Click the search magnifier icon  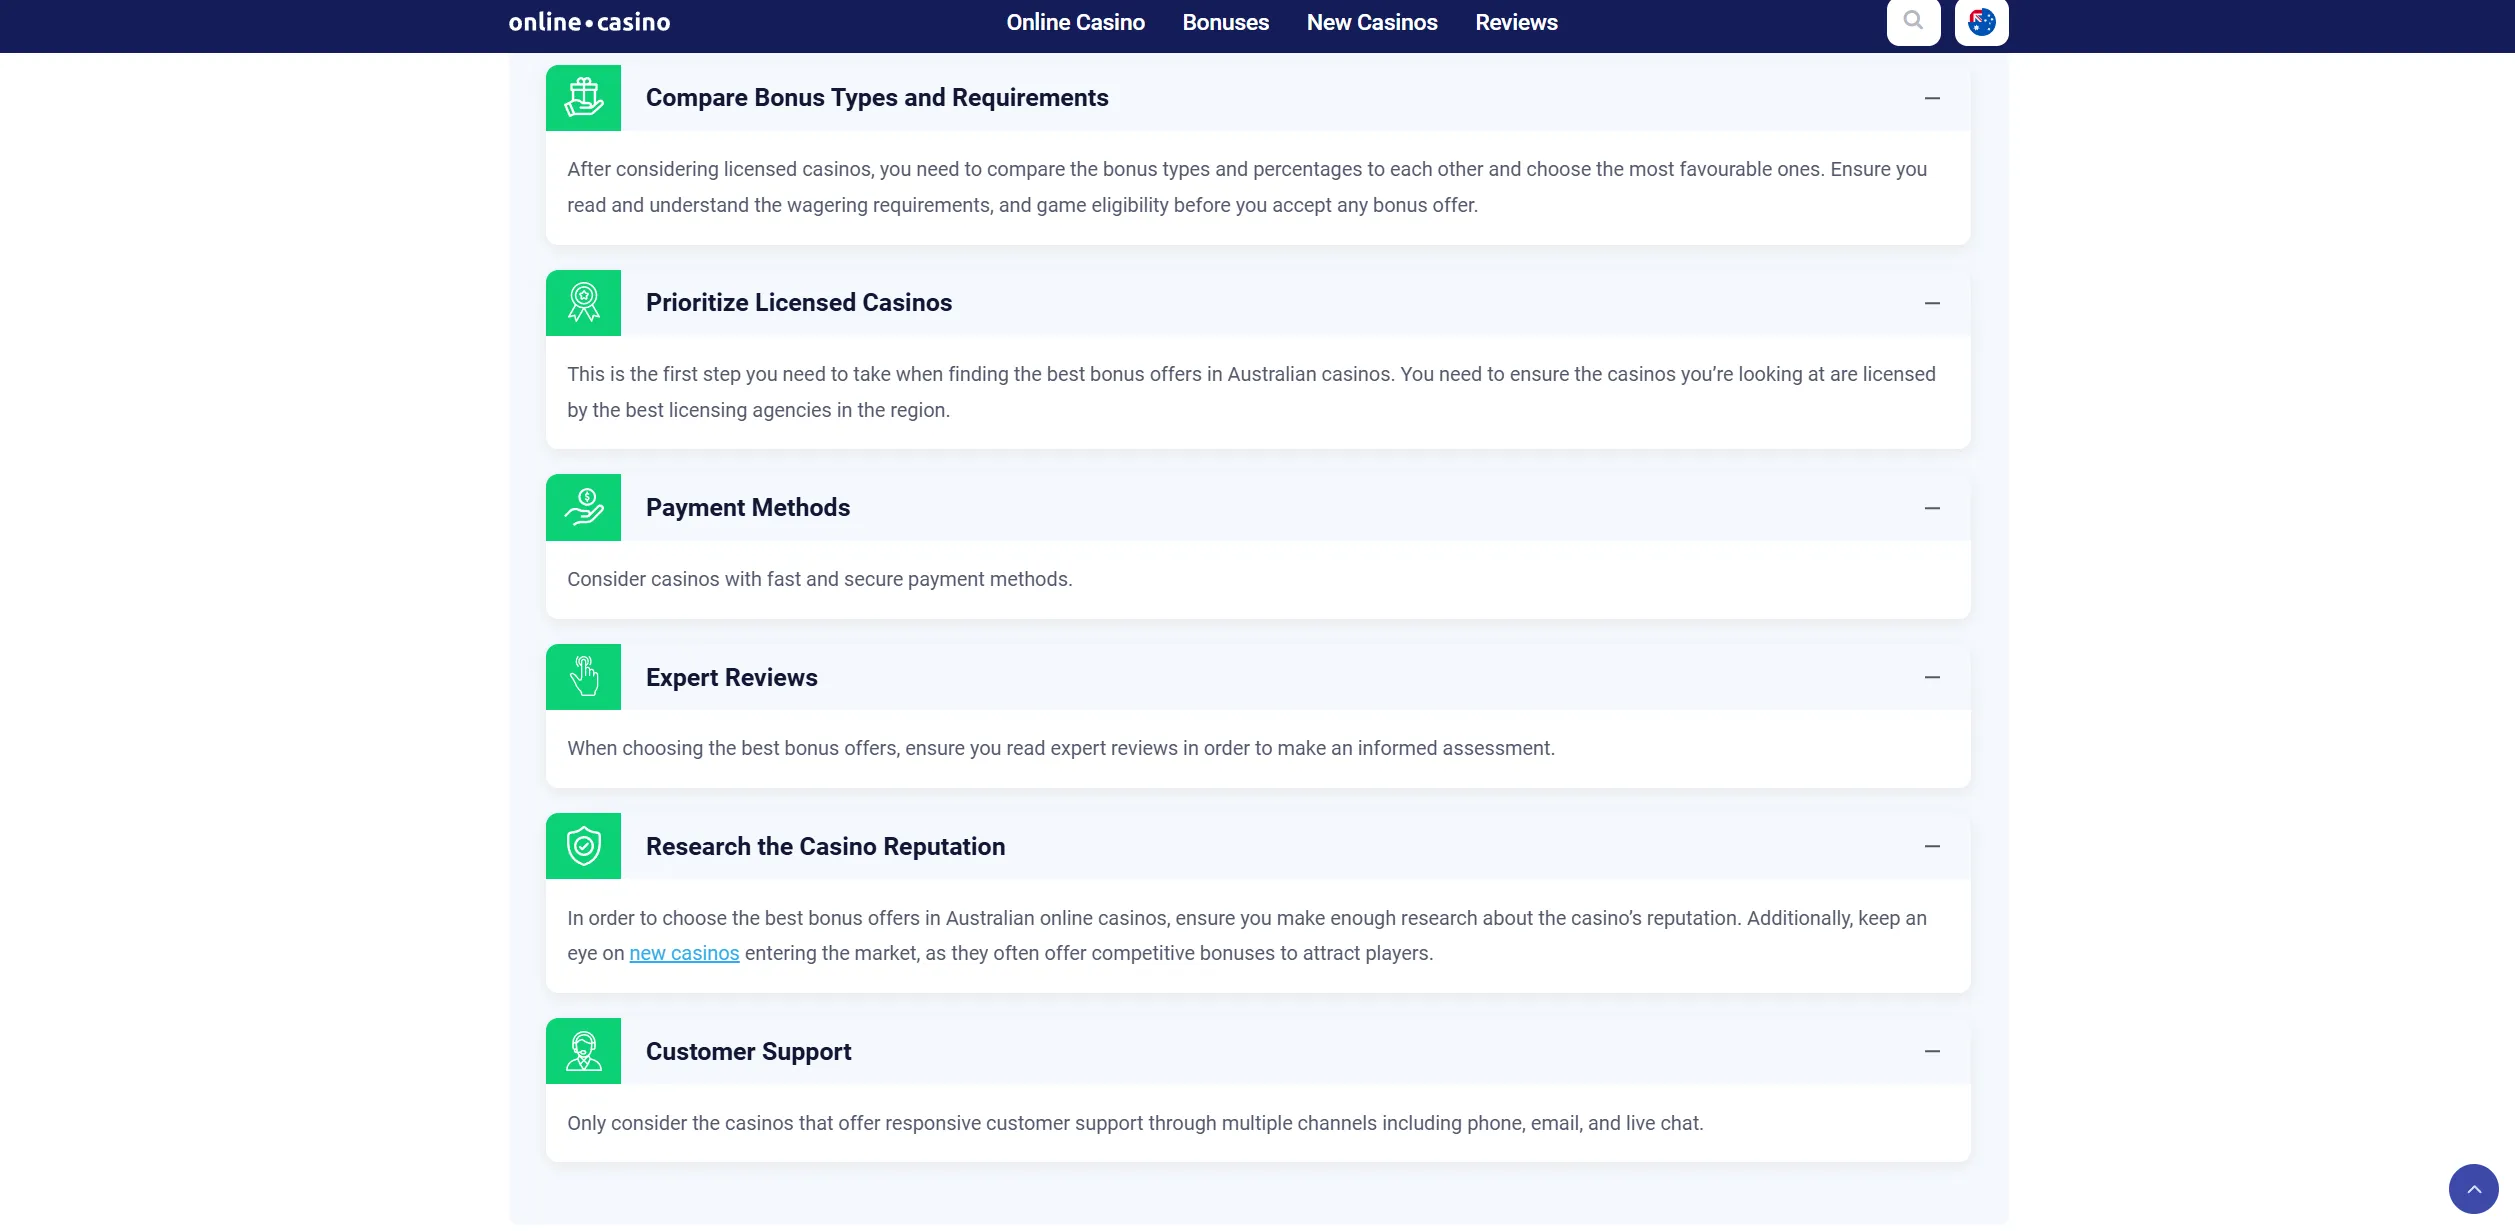coord(1913,21)
